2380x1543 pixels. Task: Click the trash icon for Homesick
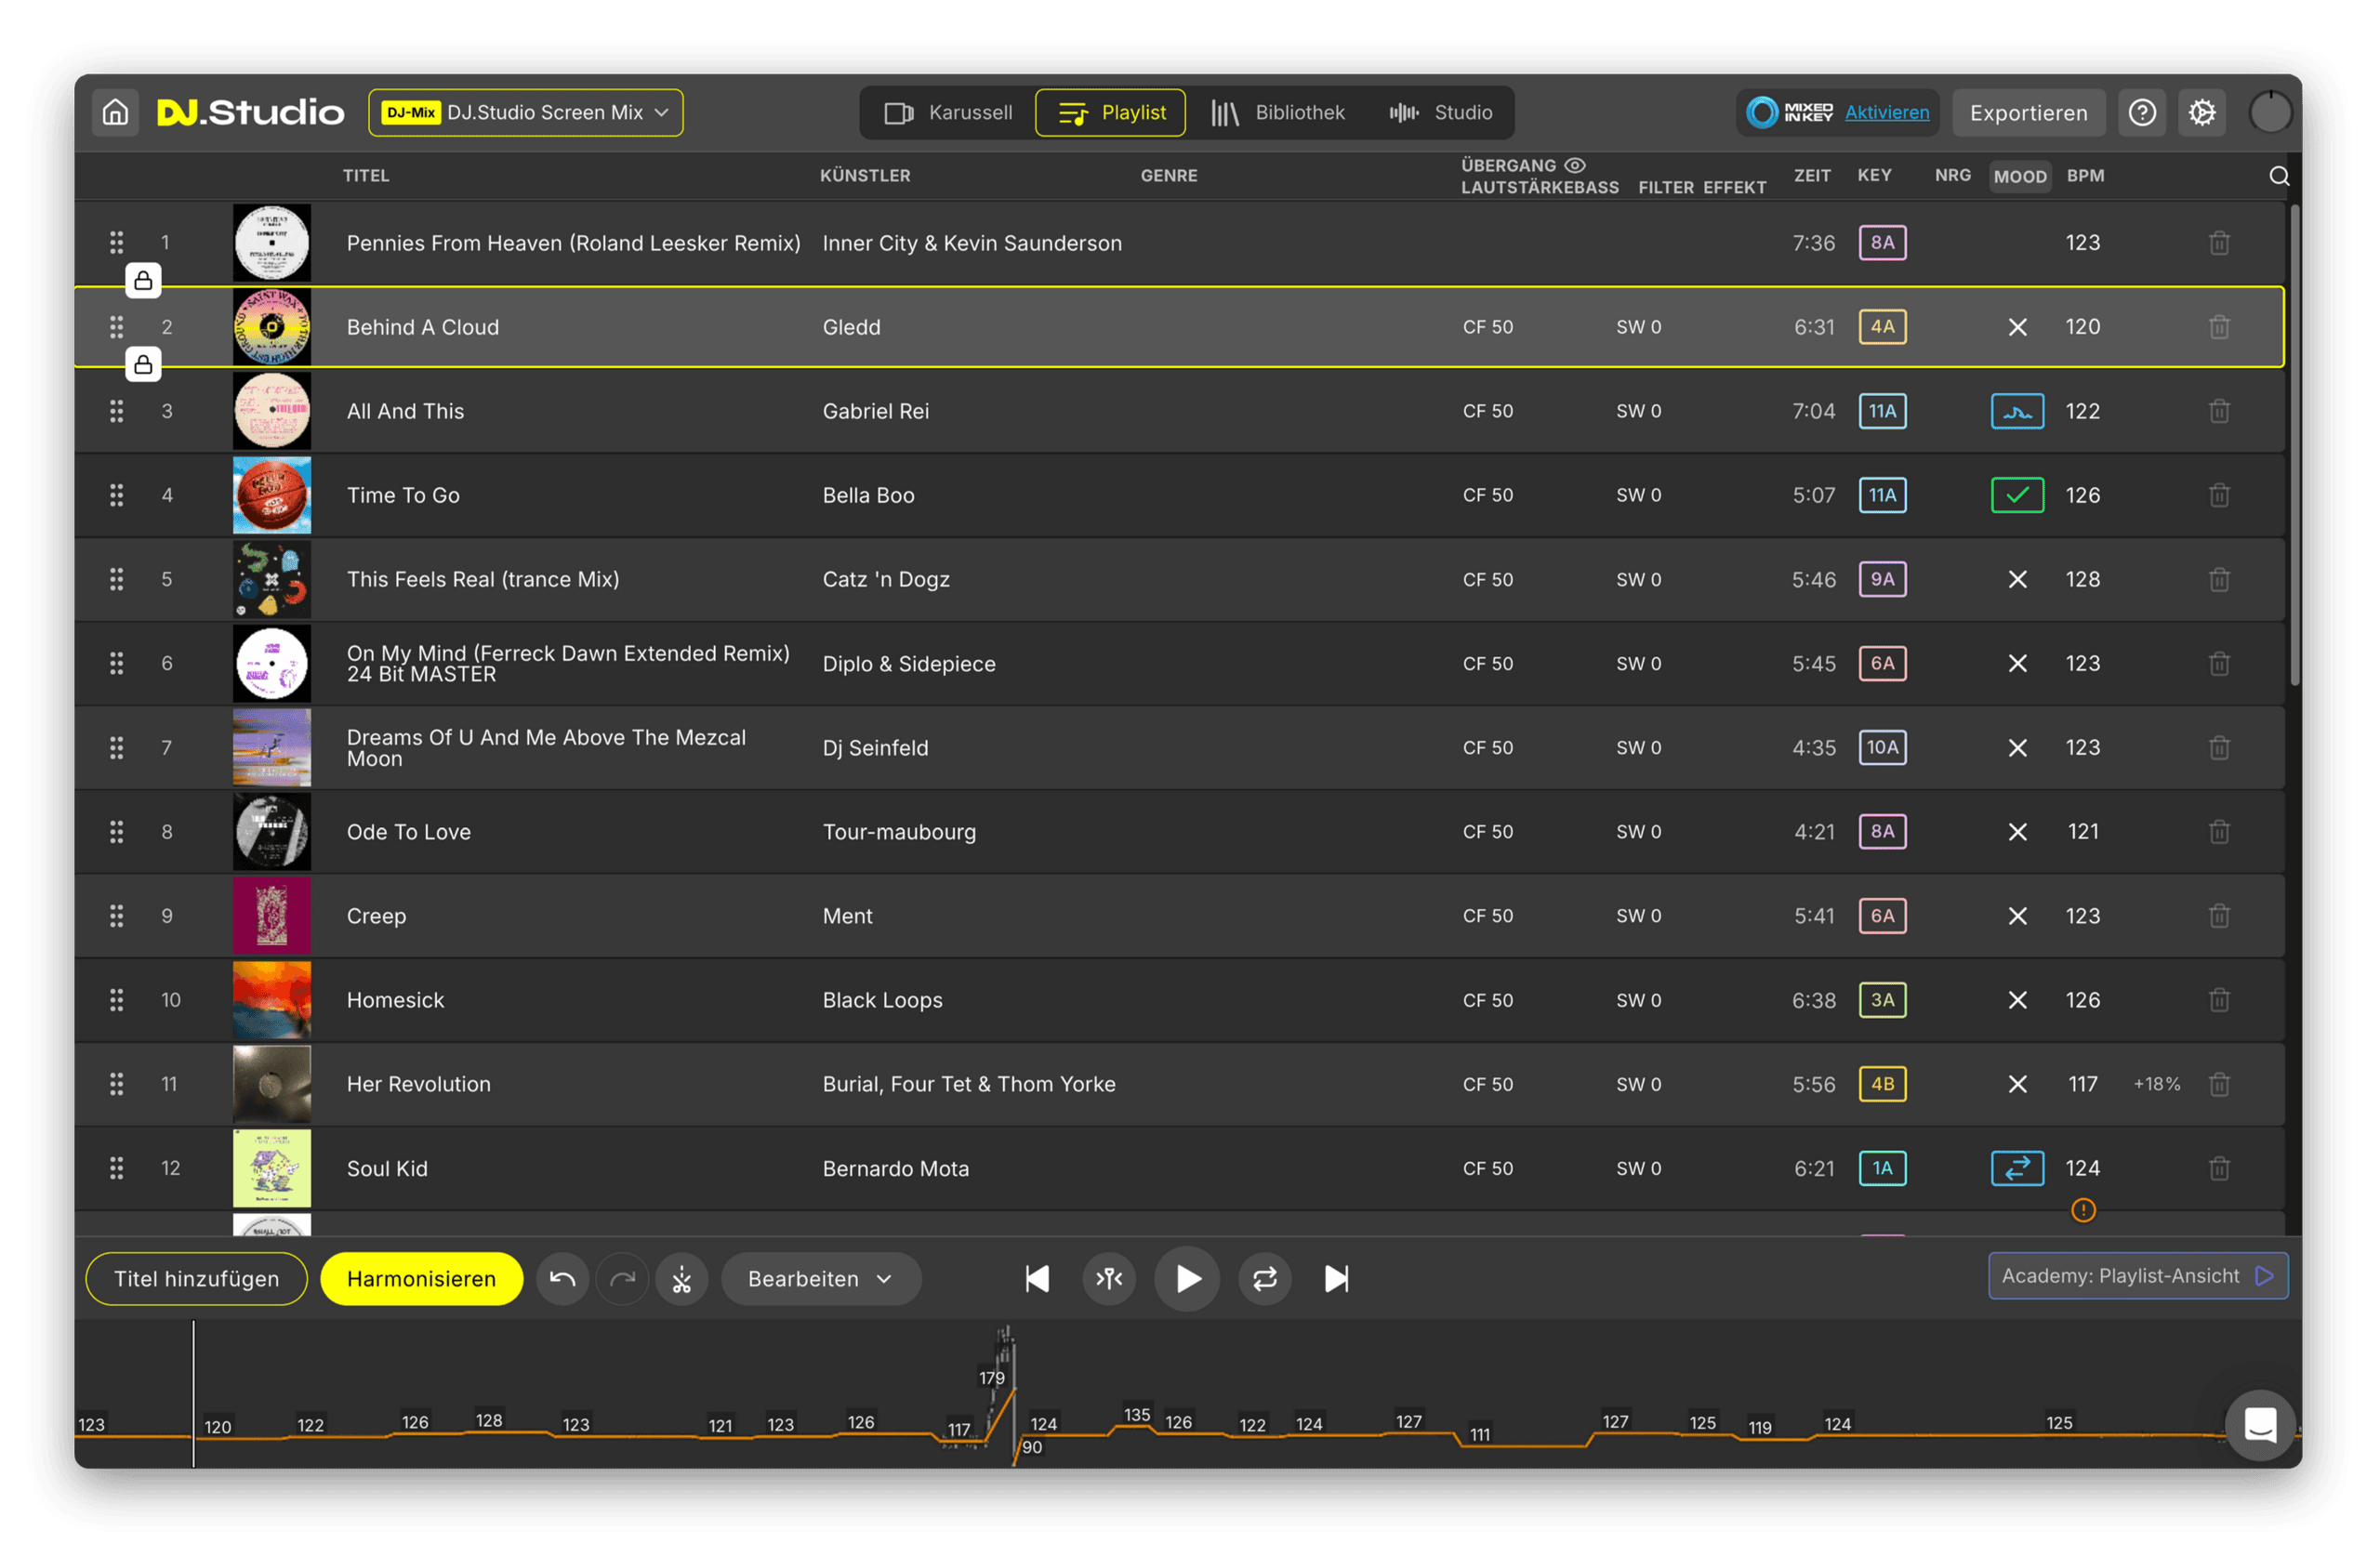pyautogui.click(x=2218, y=999)
